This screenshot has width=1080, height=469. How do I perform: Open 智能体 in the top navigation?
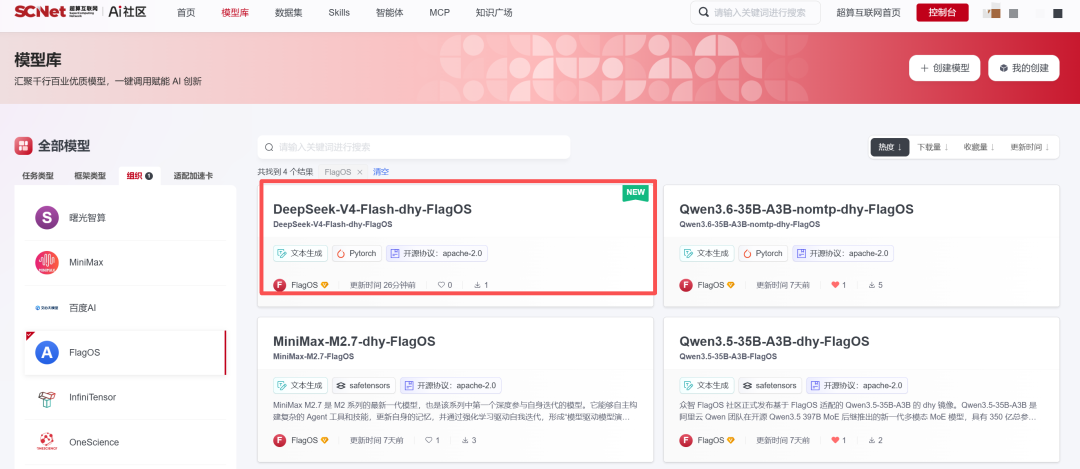390,12
